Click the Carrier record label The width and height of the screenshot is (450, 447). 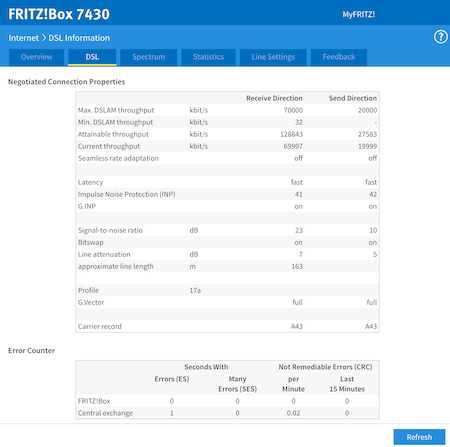click(x=100, y=326)
